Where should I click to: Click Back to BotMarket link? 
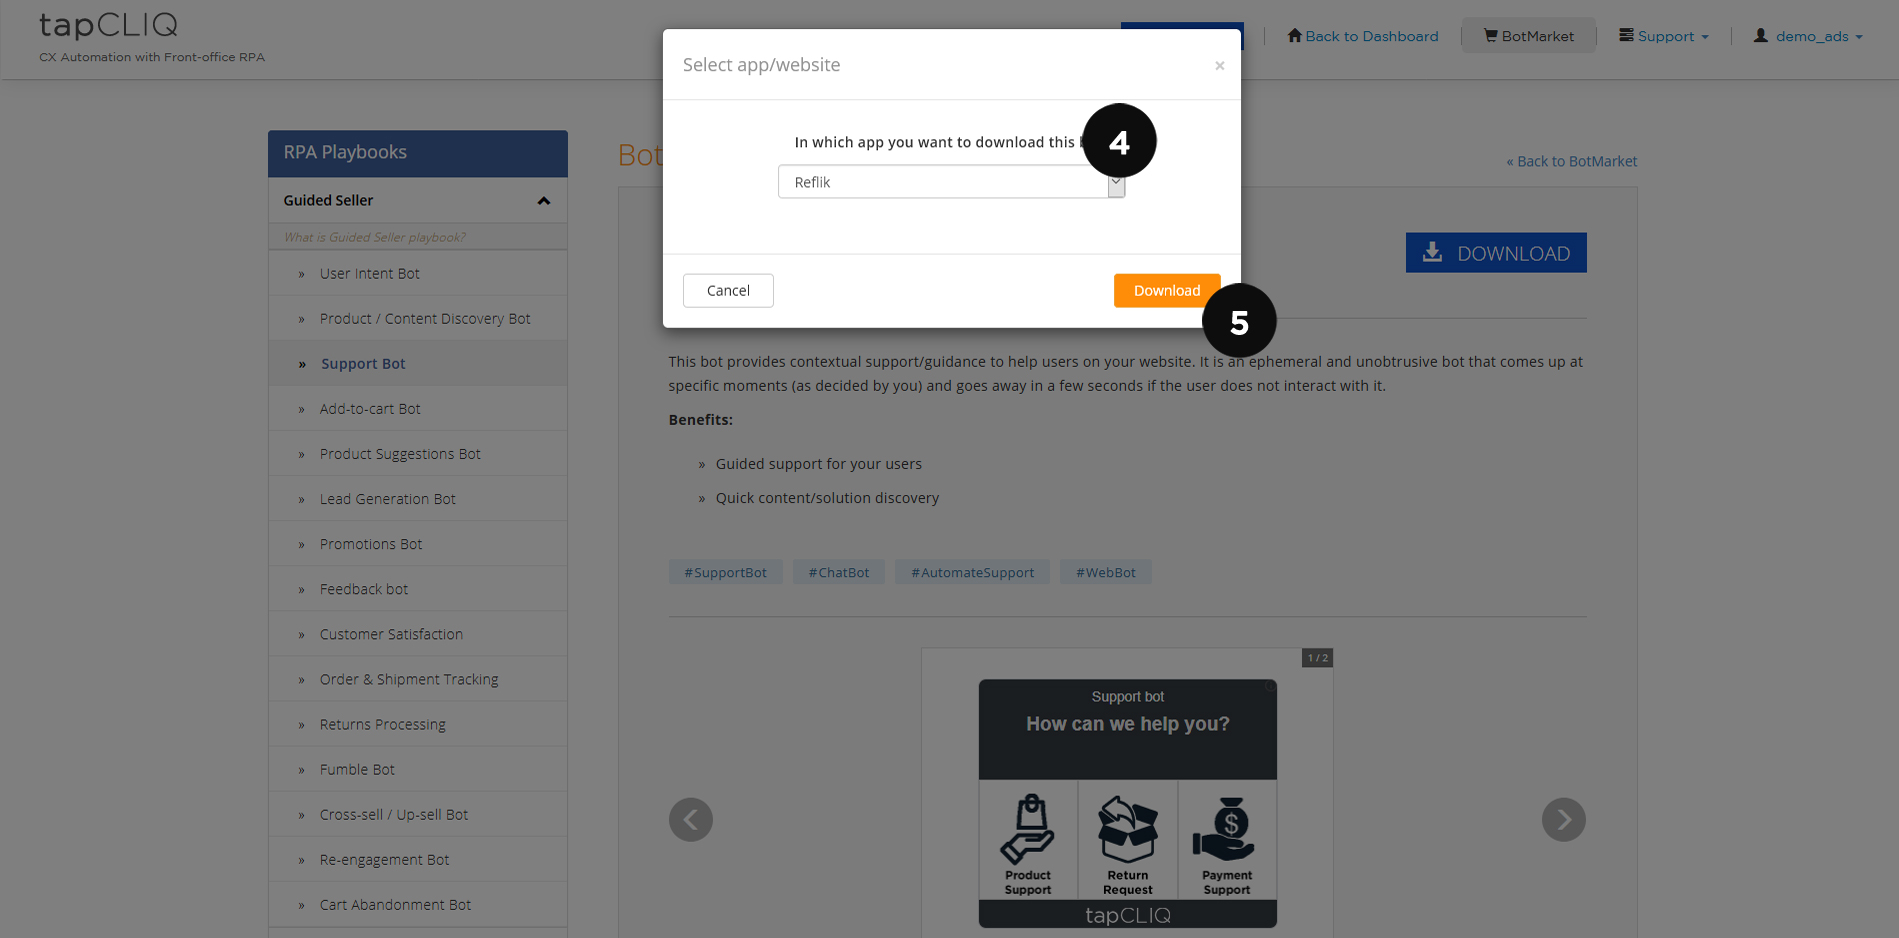[x=1571, y=161]
